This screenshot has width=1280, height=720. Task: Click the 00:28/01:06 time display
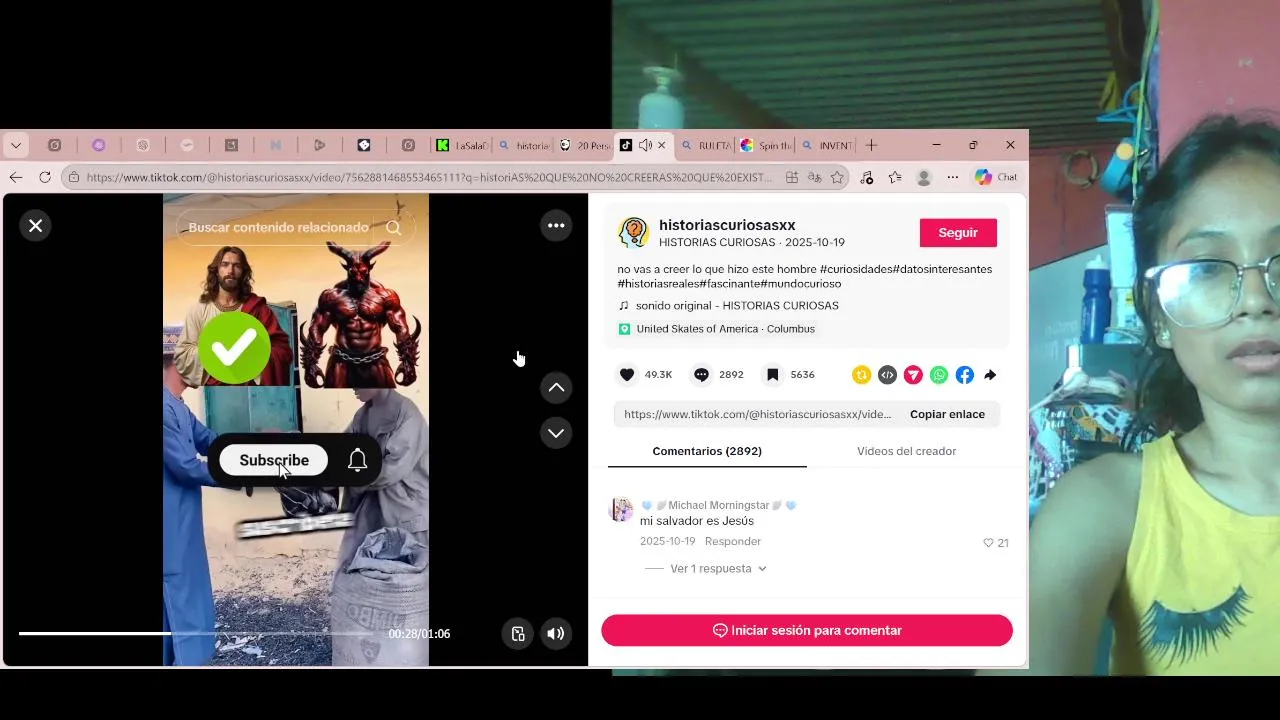coord(419,634)
